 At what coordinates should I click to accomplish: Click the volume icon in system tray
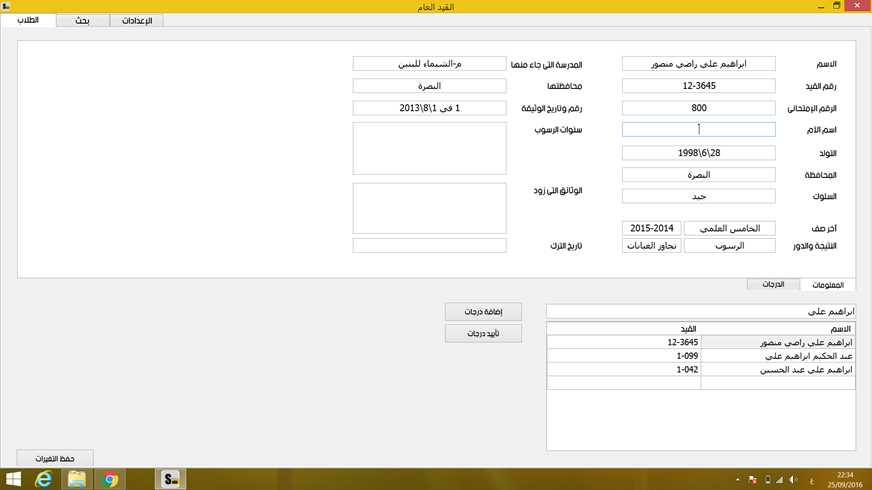point(794,480)
